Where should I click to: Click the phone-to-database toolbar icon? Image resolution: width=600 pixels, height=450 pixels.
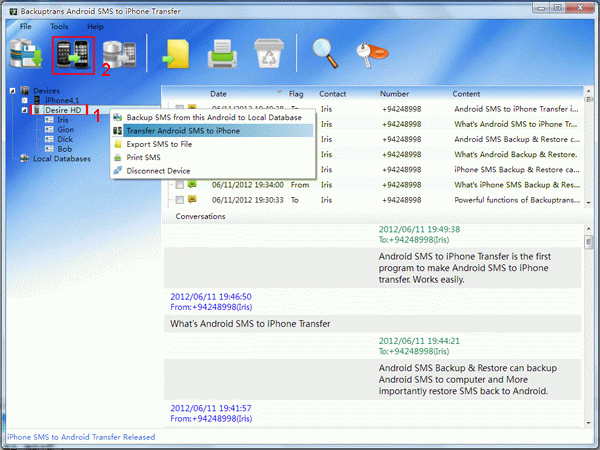(x=120, y=57)
